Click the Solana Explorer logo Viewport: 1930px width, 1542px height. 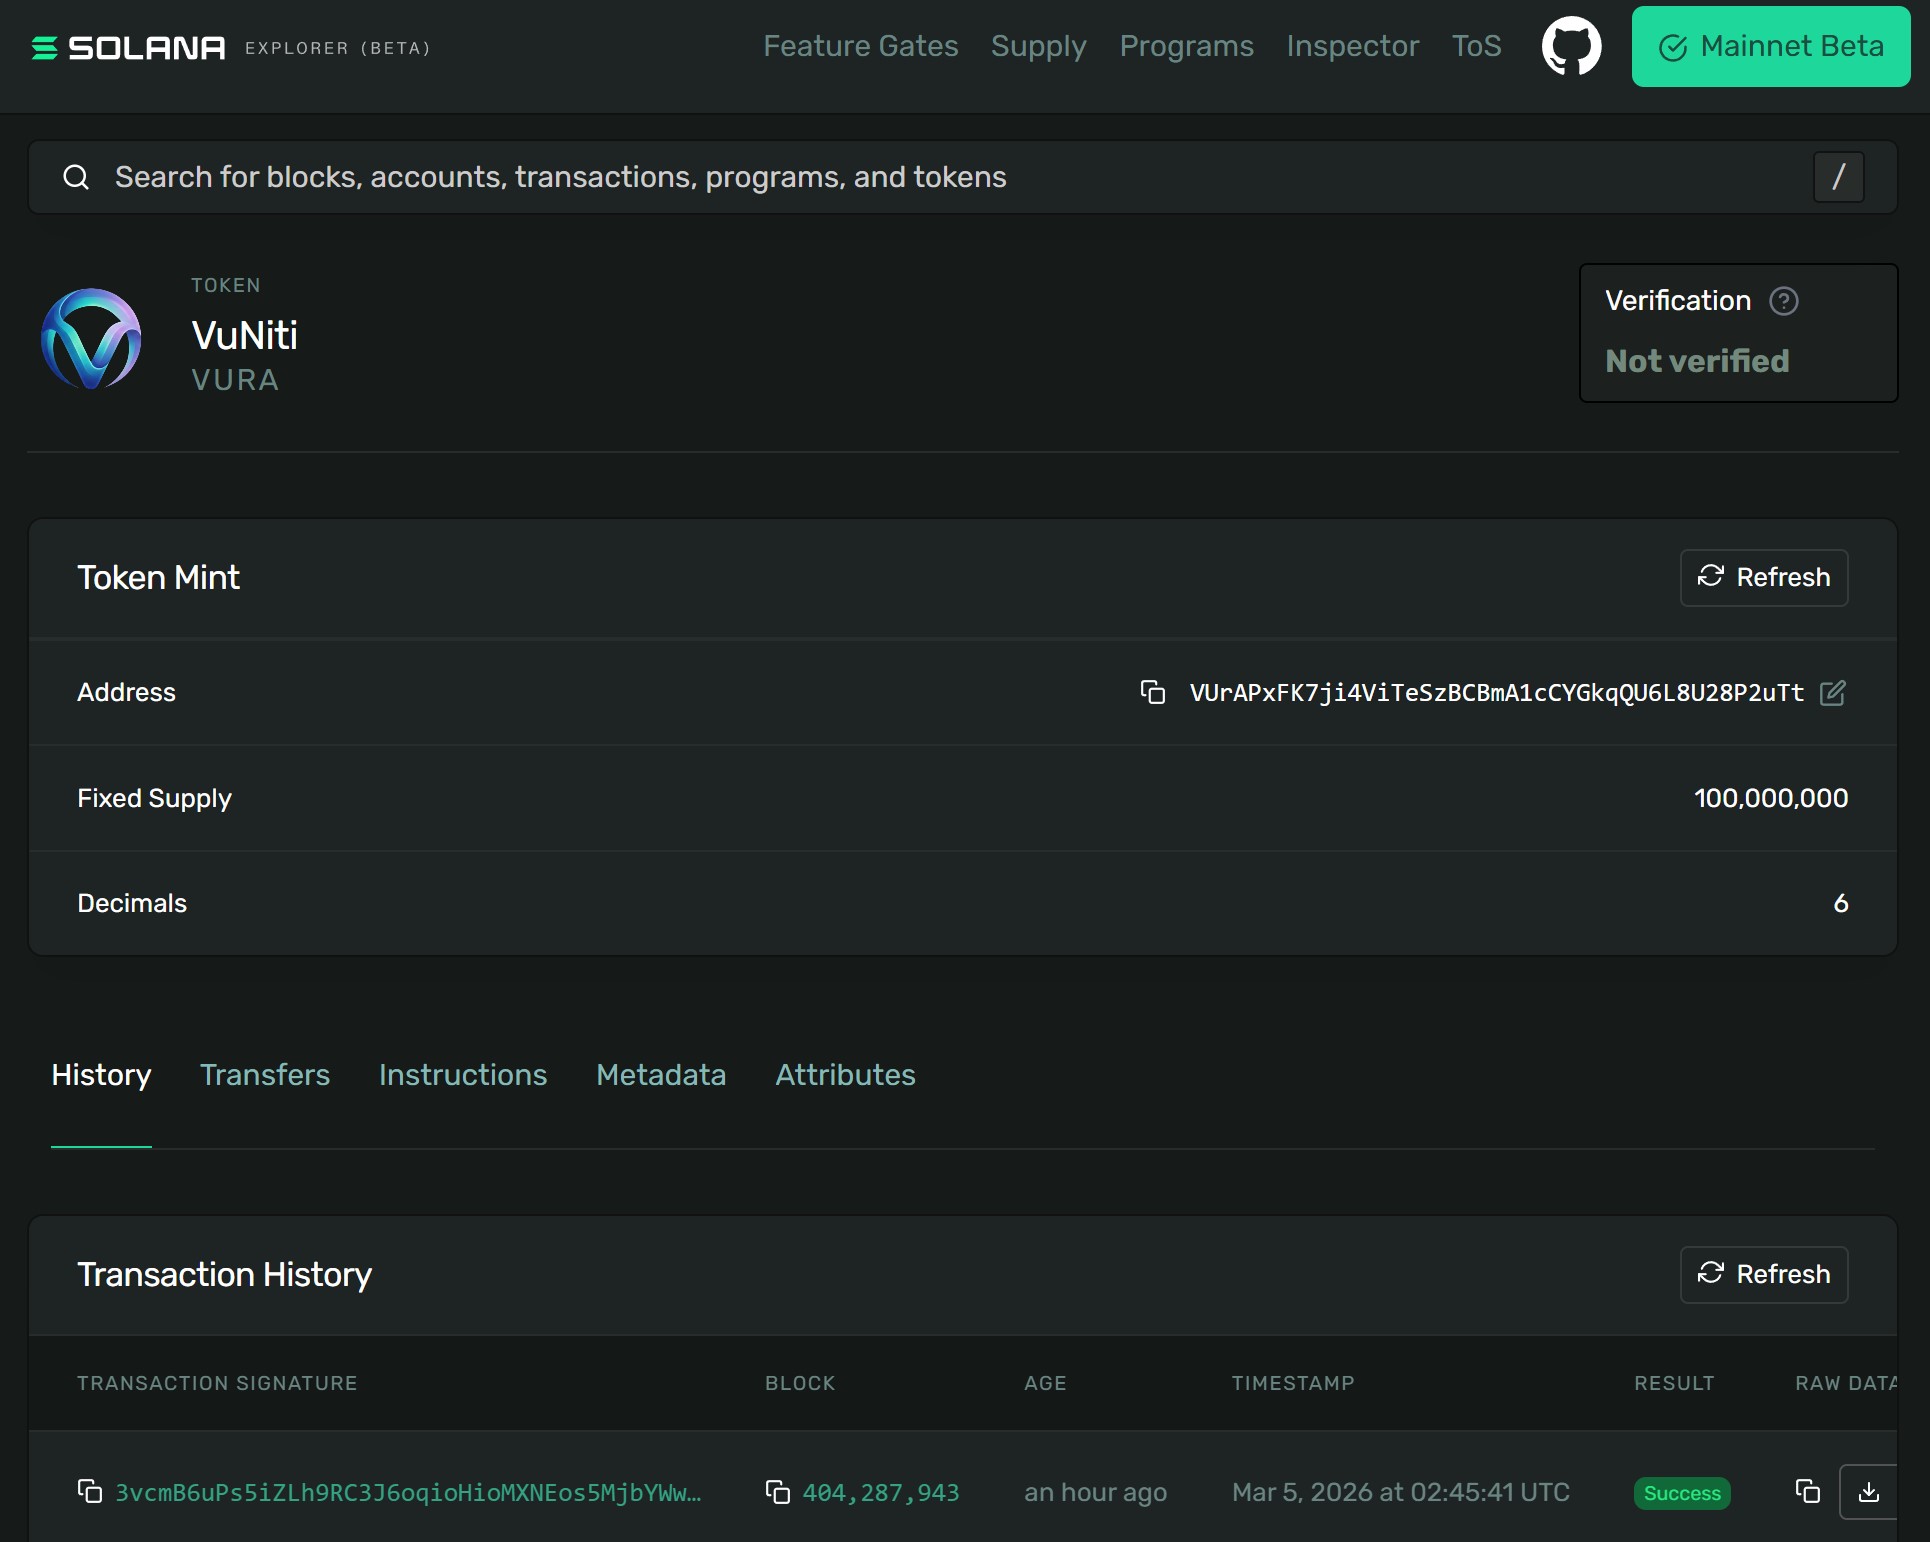tap(130, 46)
